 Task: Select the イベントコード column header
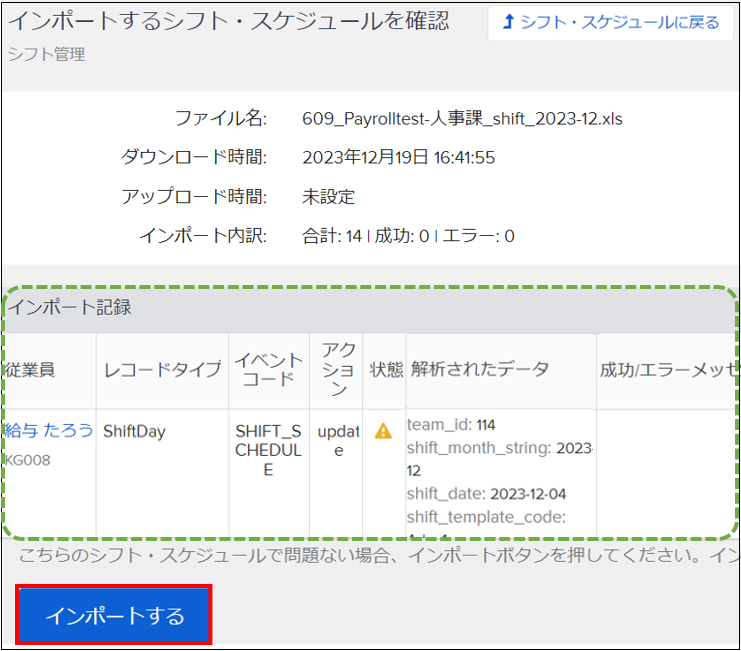click(269, 369)
